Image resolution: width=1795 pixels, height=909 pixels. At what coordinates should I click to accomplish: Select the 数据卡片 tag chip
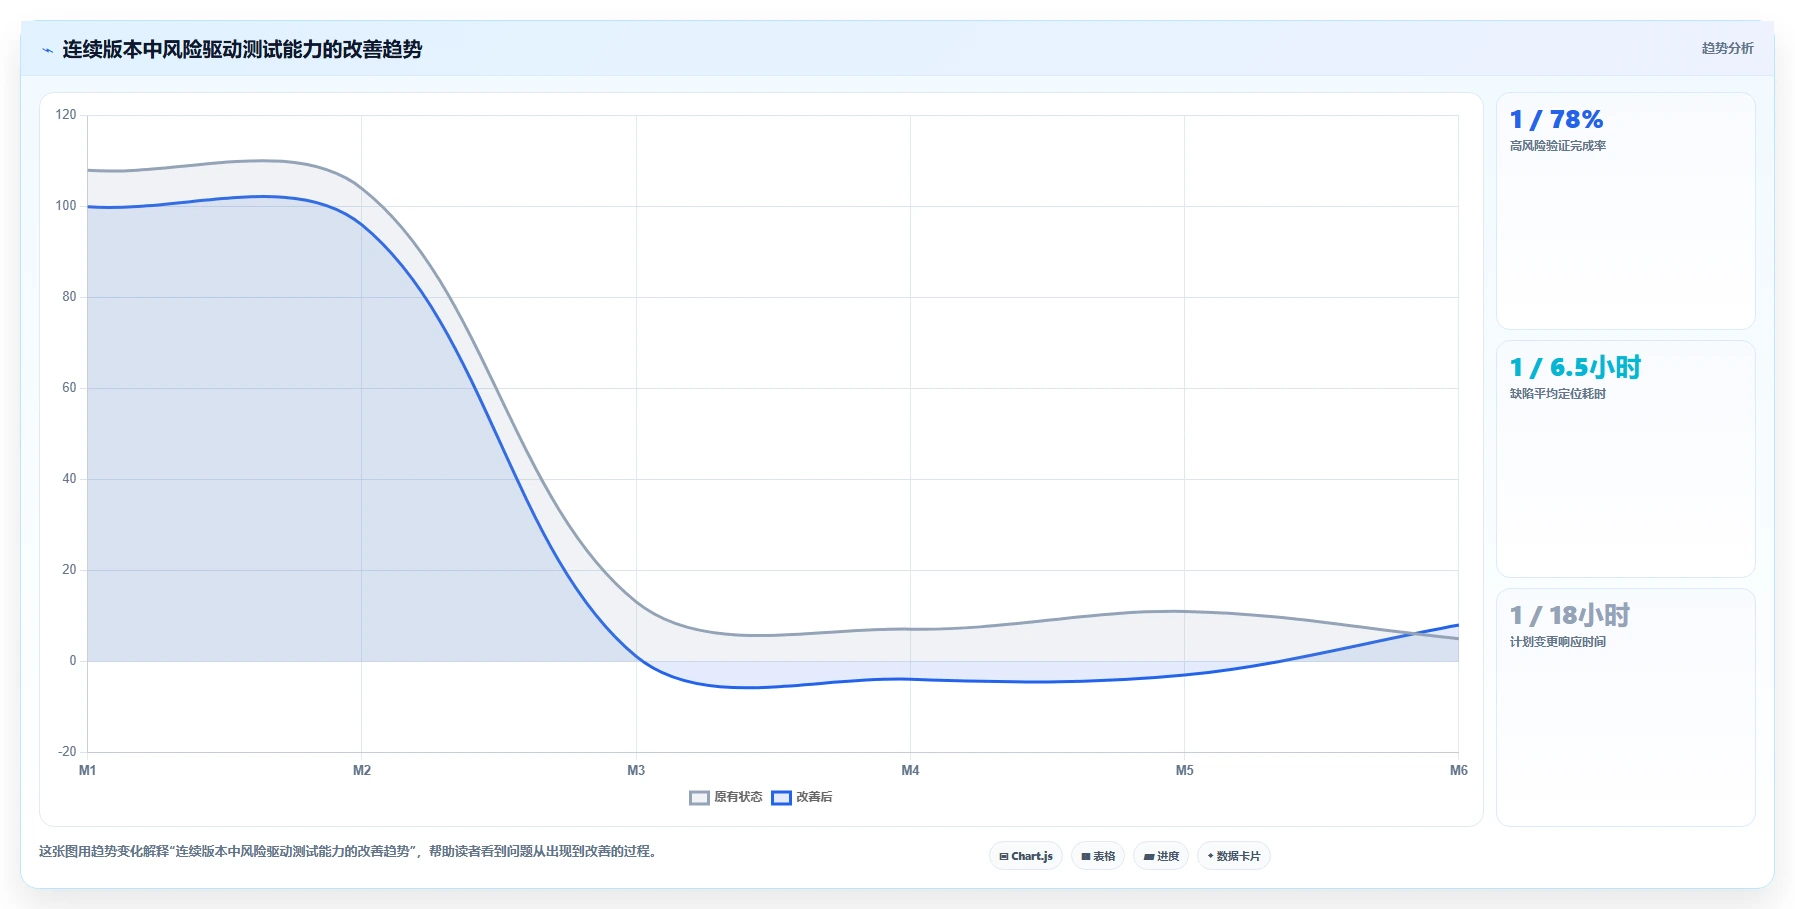[x=1234, y=856]
